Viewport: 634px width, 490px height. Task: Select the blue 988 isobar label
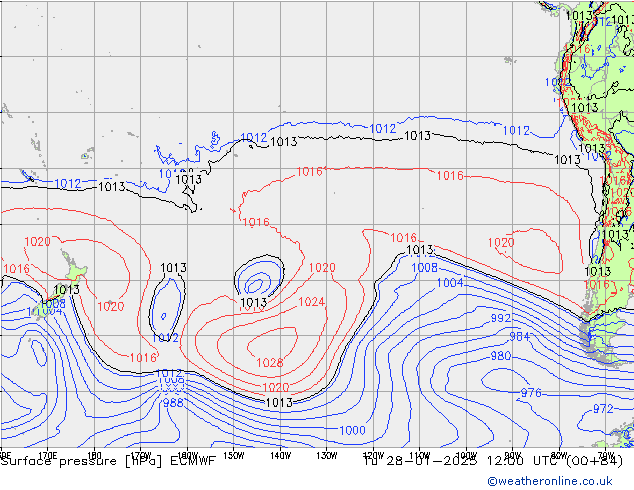[173, 403]
